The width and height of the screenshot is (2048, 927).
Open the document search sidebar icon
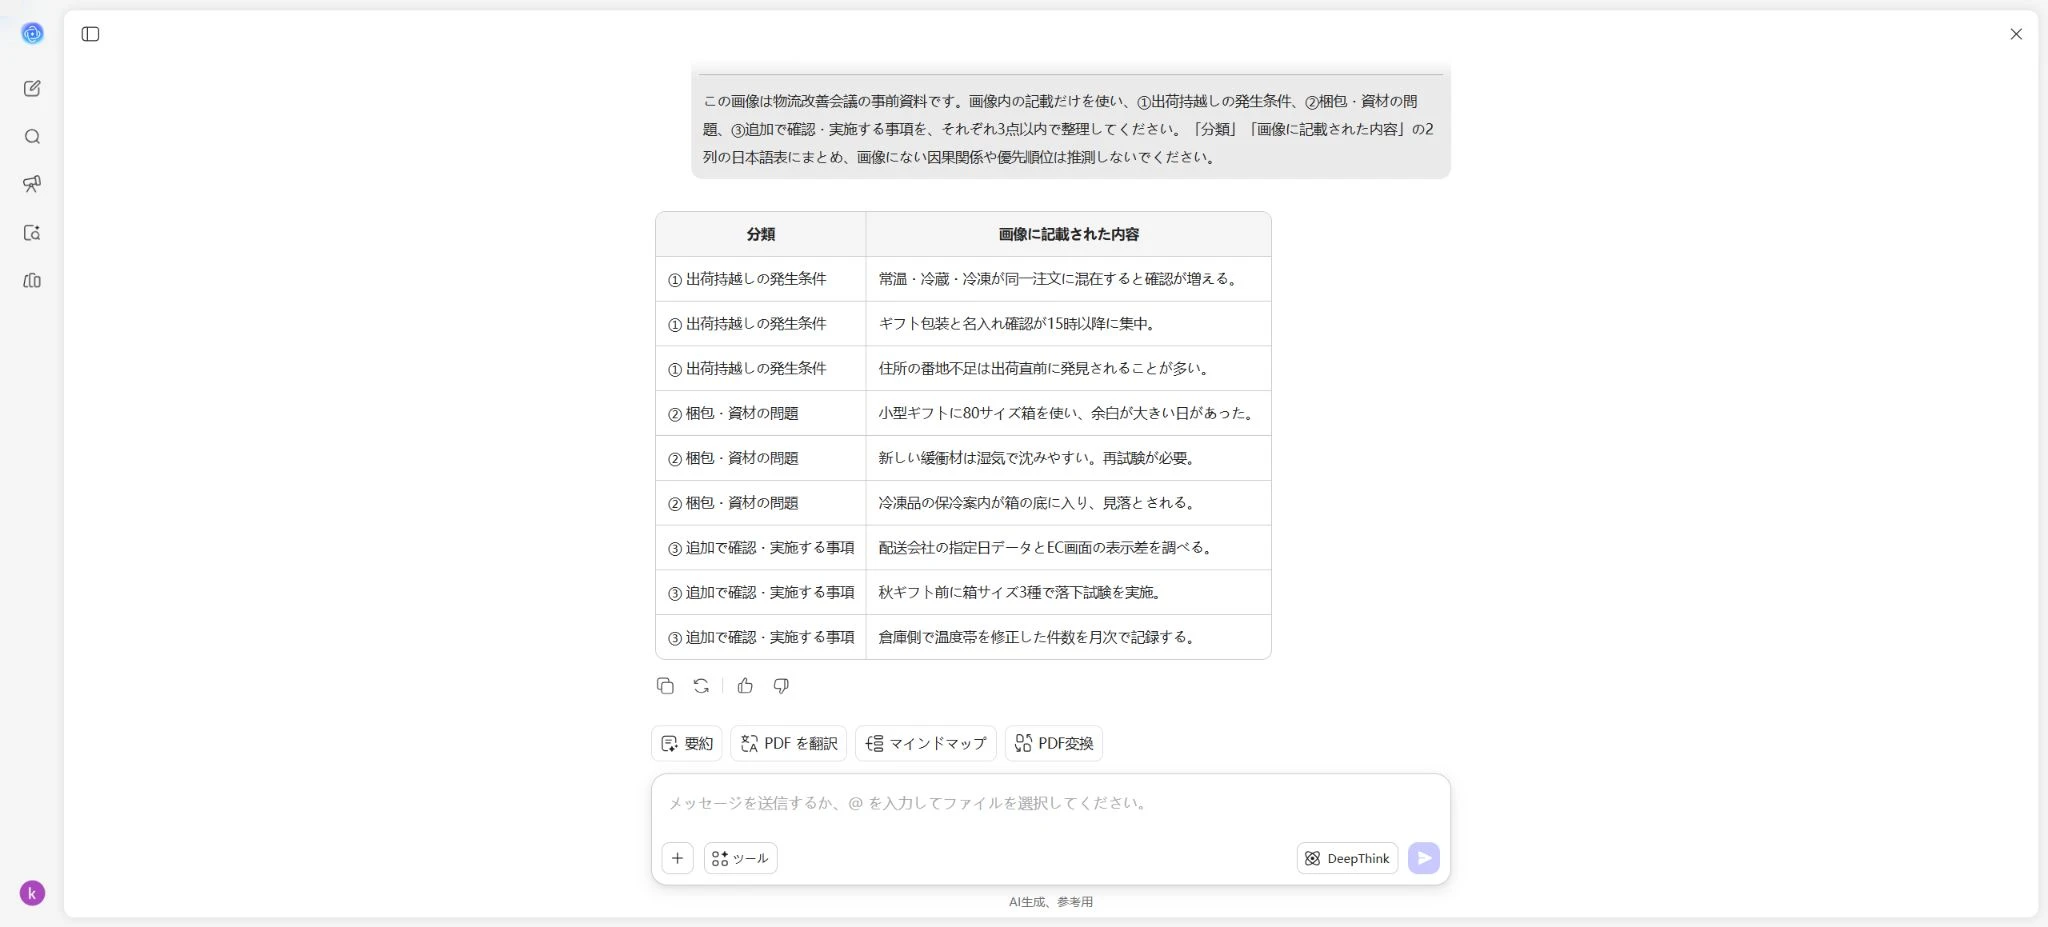coord(32,233)
